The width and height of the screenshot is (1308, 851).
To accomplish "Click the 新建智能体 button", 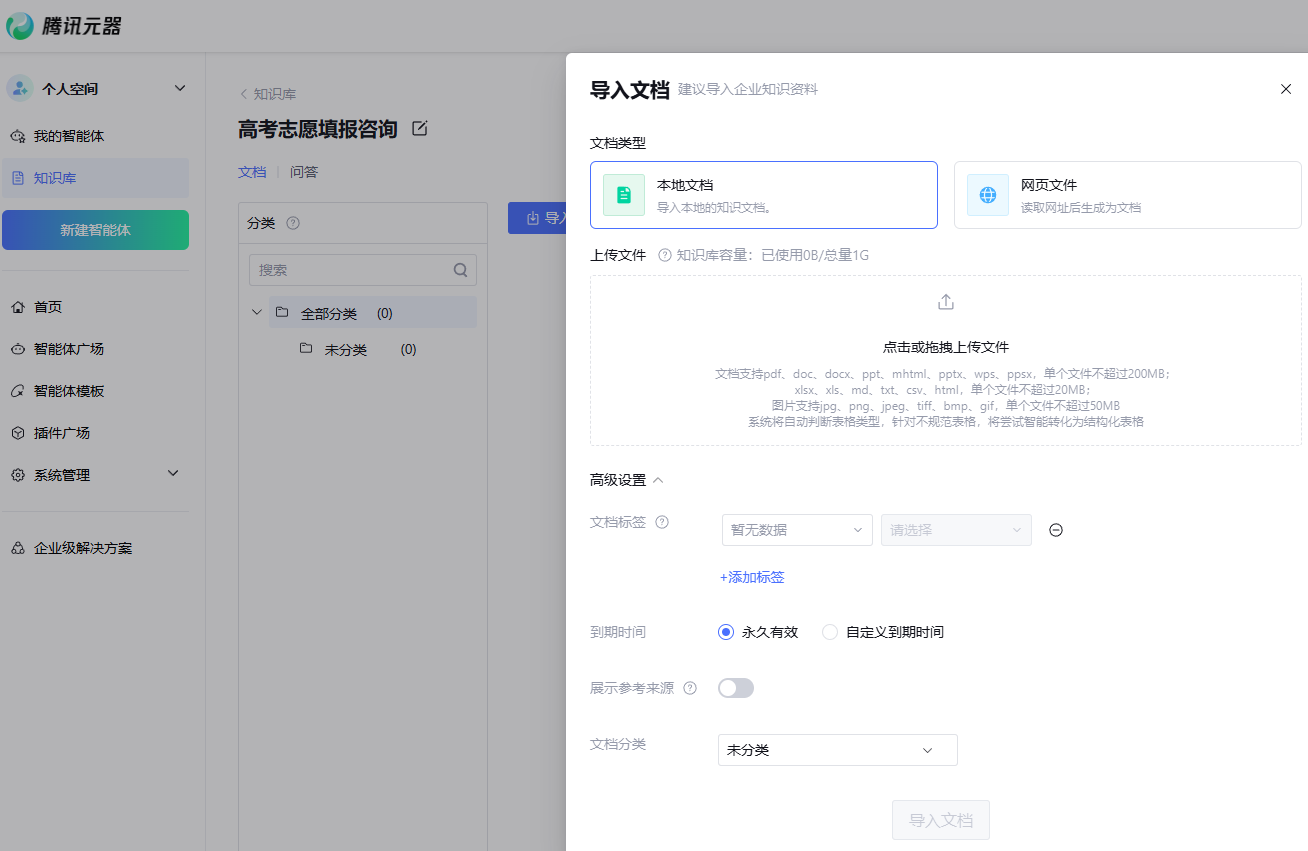I will point(95,230).
